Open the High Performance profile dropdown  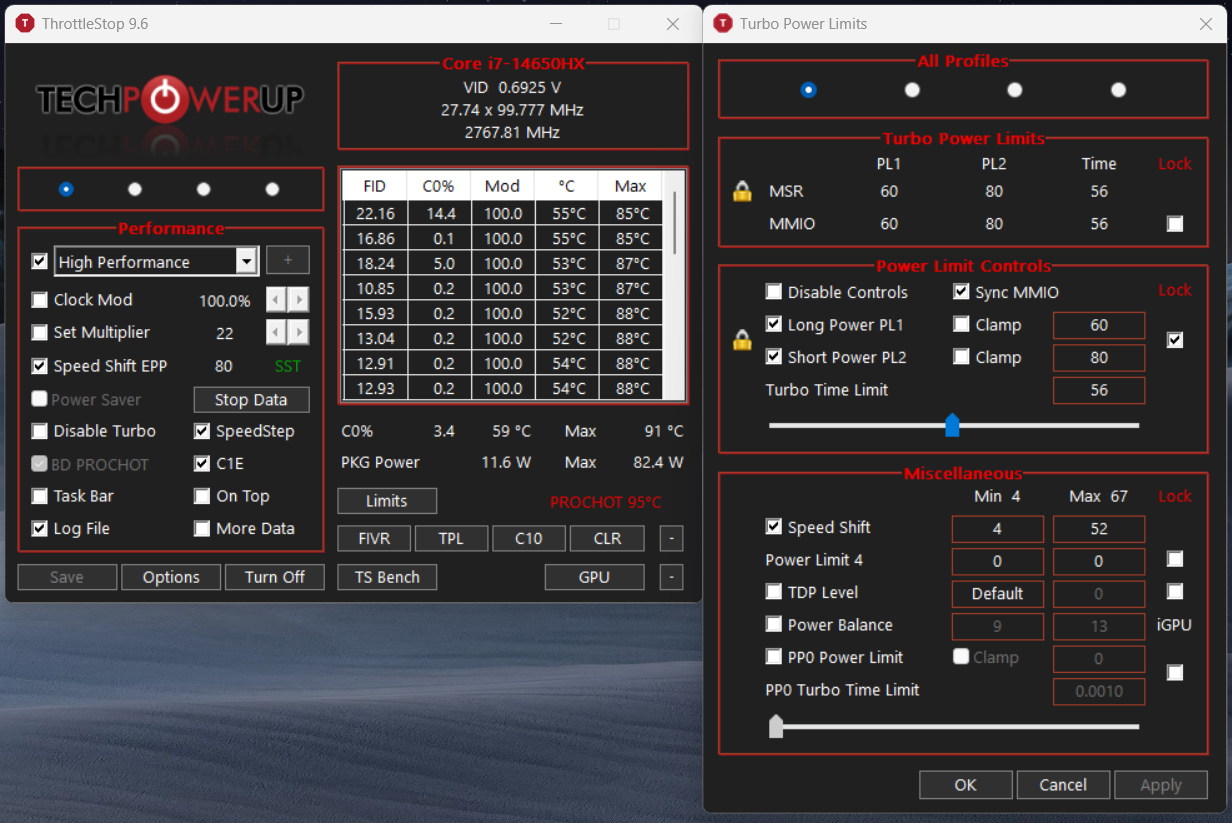[246, 262]
